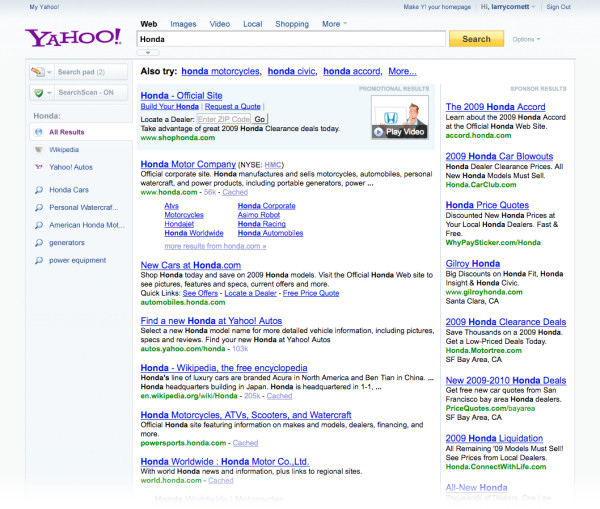Open 2009 Honda Liquidation ad
The height and width of the screenshot is (509, 600).
click(x=494, y=438)
